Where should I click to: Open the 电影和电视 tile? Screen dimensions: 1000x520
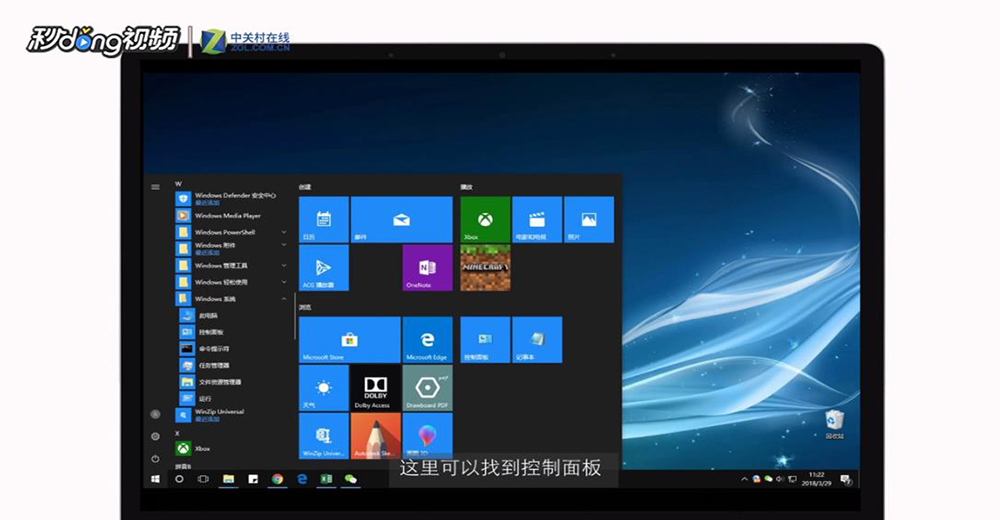[537, 219]
